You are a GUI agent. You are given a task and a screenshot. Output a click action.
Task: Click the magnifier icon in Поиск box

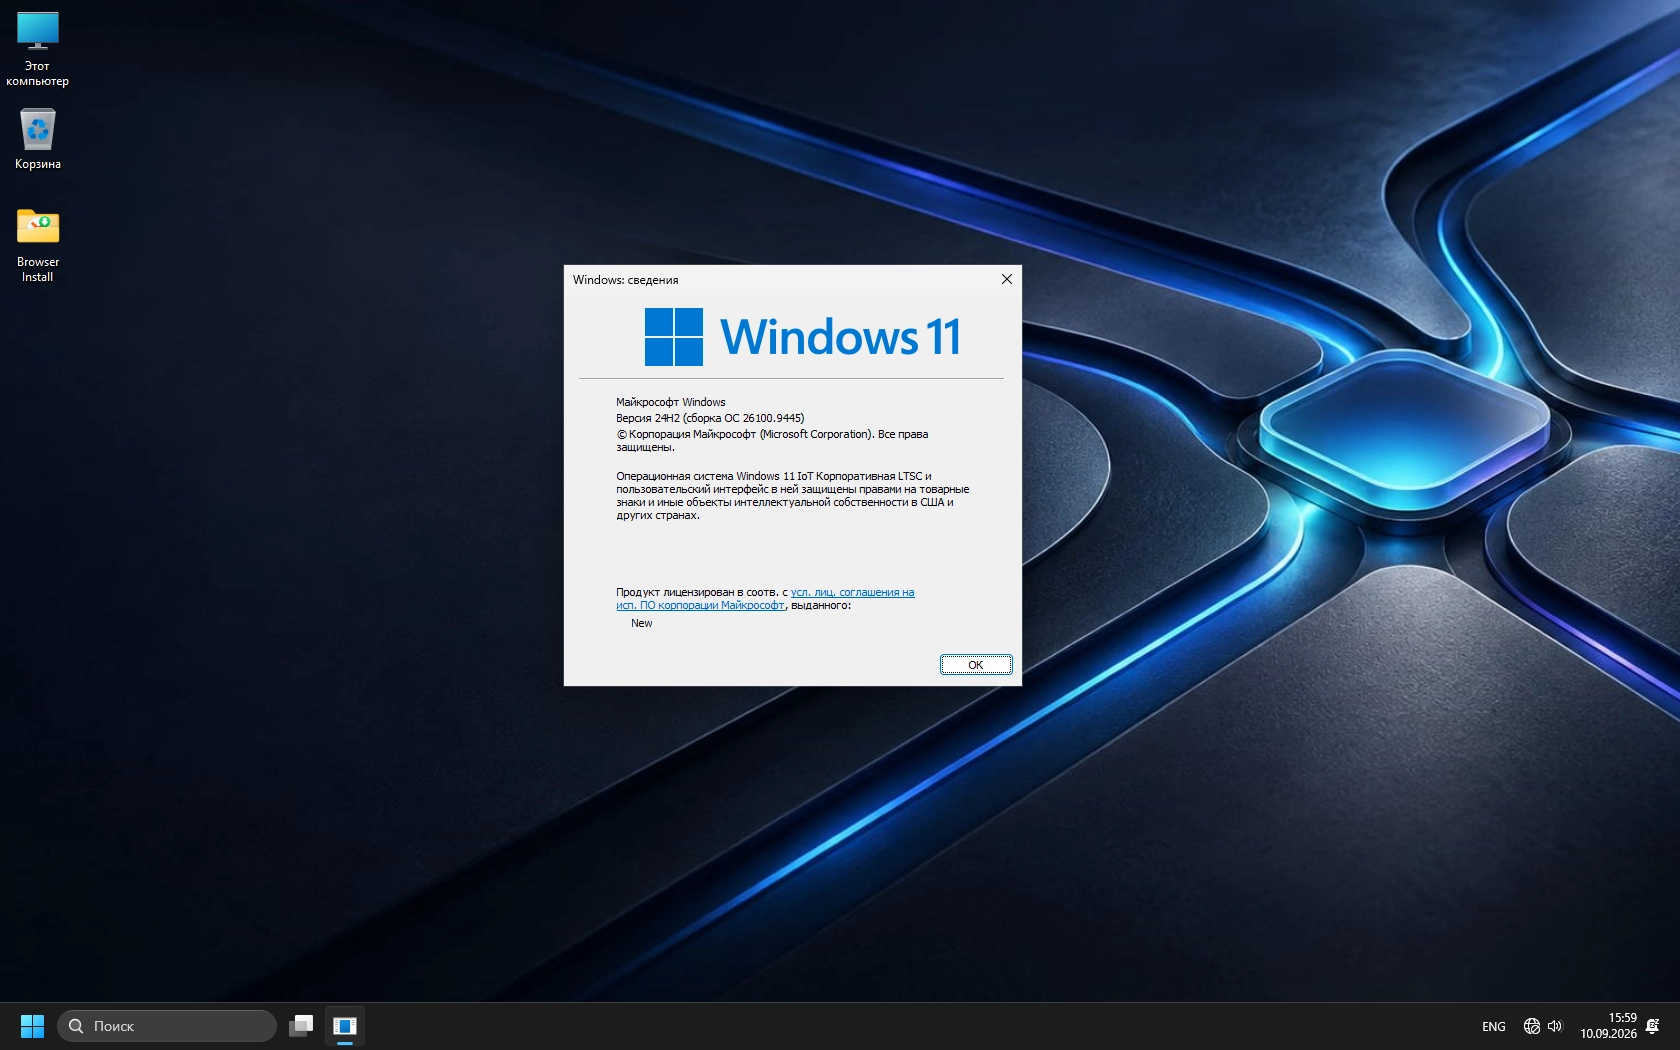pos(76,1026)
